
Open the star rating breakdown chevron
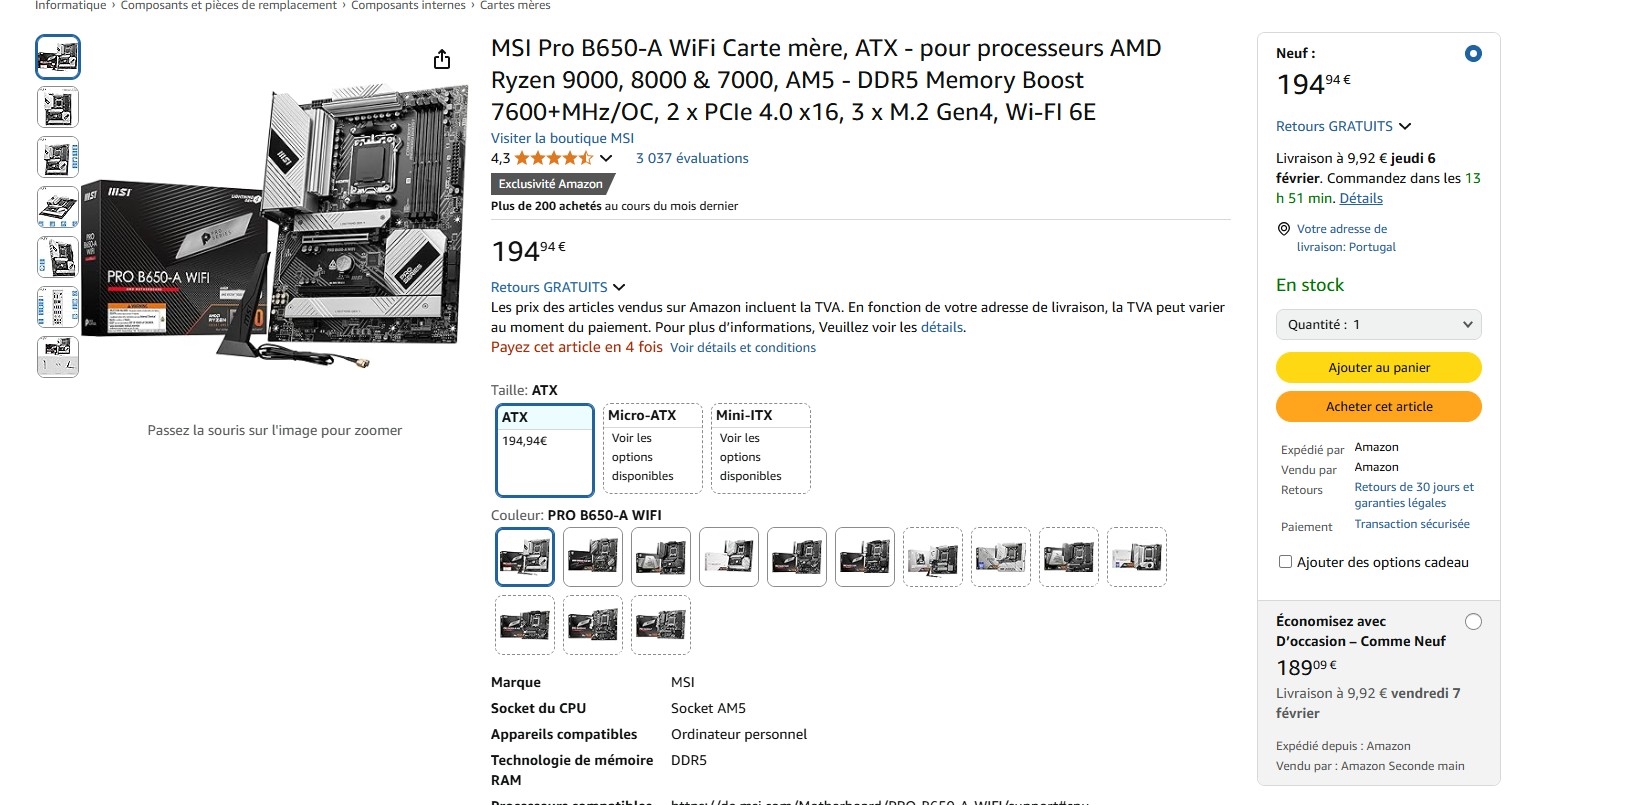click(x=606, y=158)
